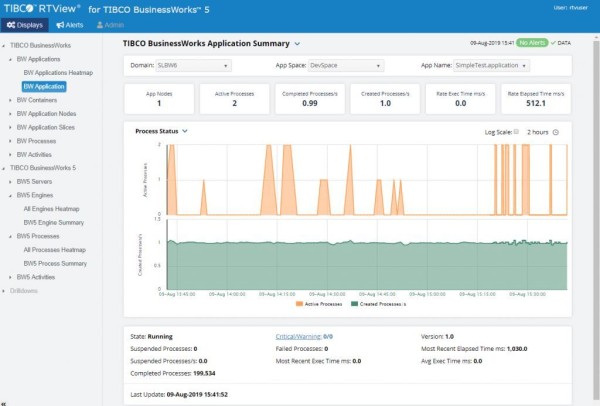
Task: Click the App Nodes metric card
Action: pyautogui.click(x=159, y=99)
